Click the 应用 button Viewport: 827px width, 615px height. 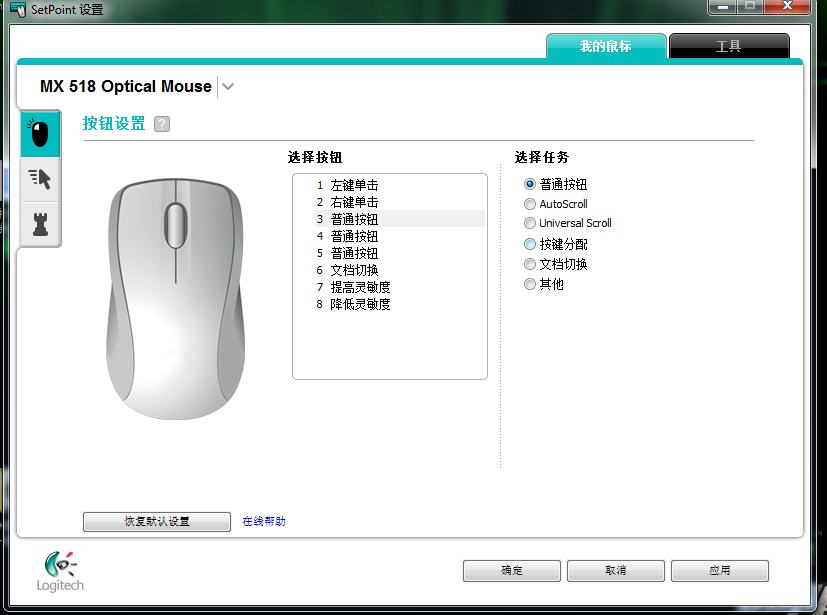[x=719, y=571]
